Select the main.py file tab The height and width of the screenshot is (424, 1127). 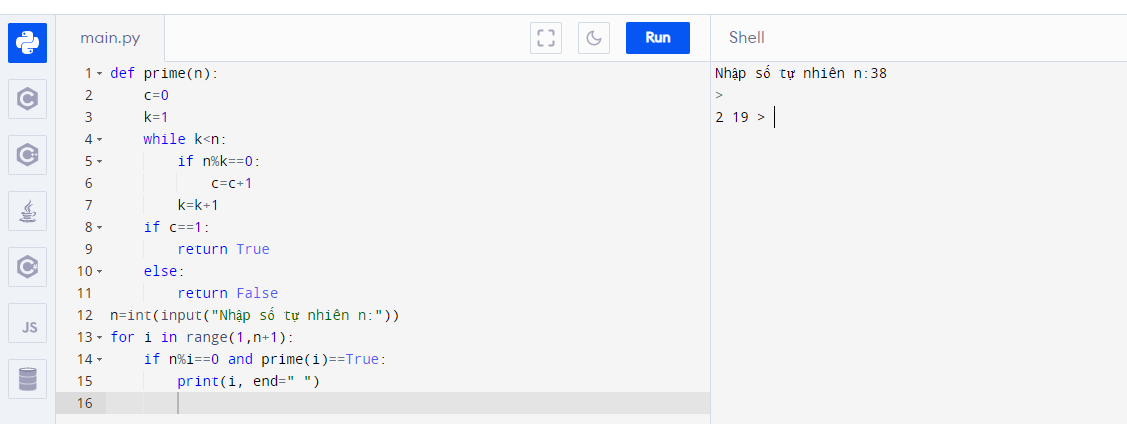pos(110,38)
